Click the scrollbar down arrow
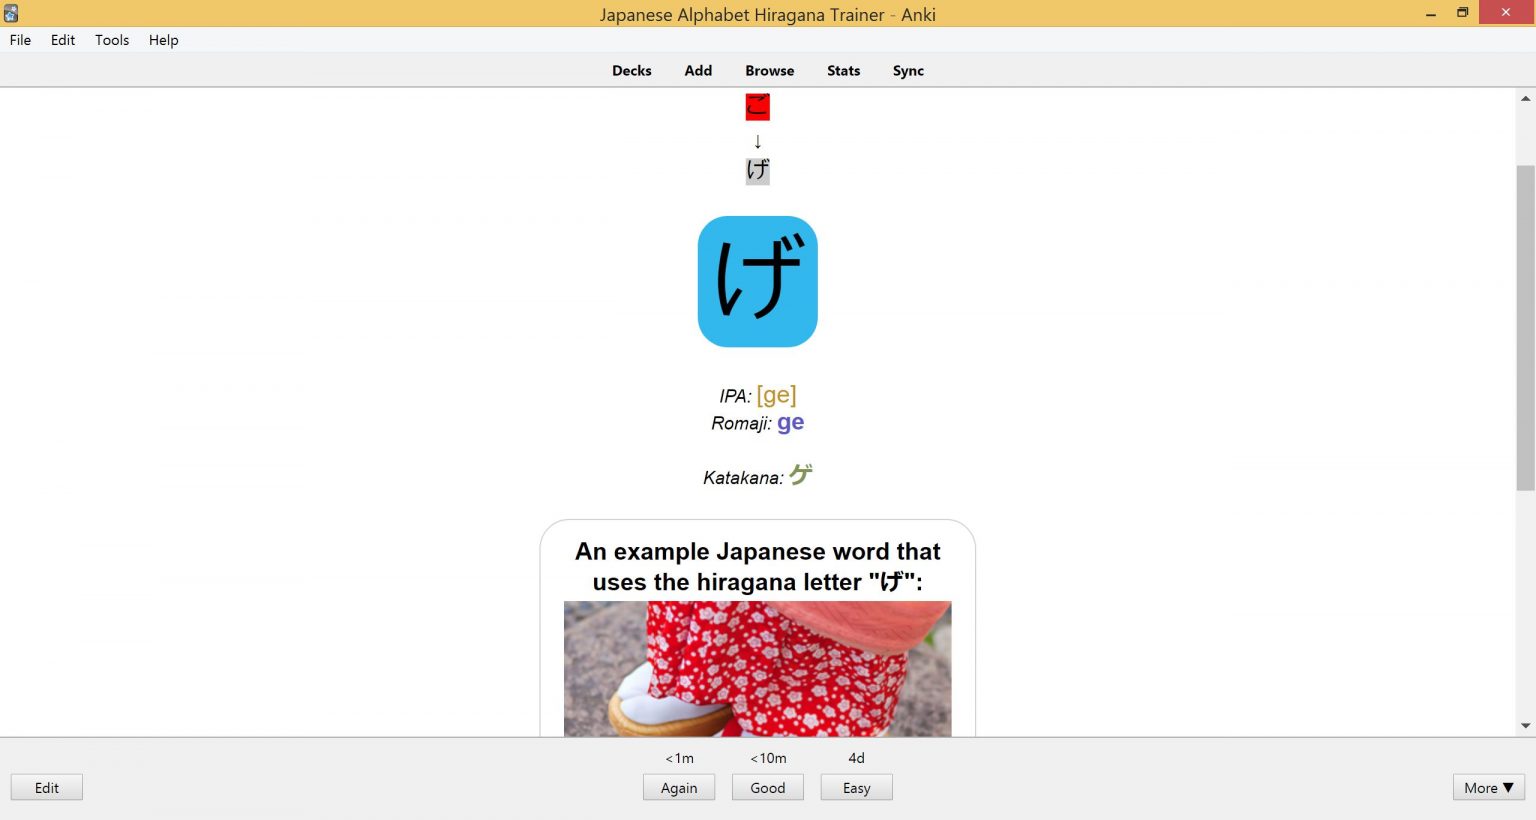 click(1525, 725)
